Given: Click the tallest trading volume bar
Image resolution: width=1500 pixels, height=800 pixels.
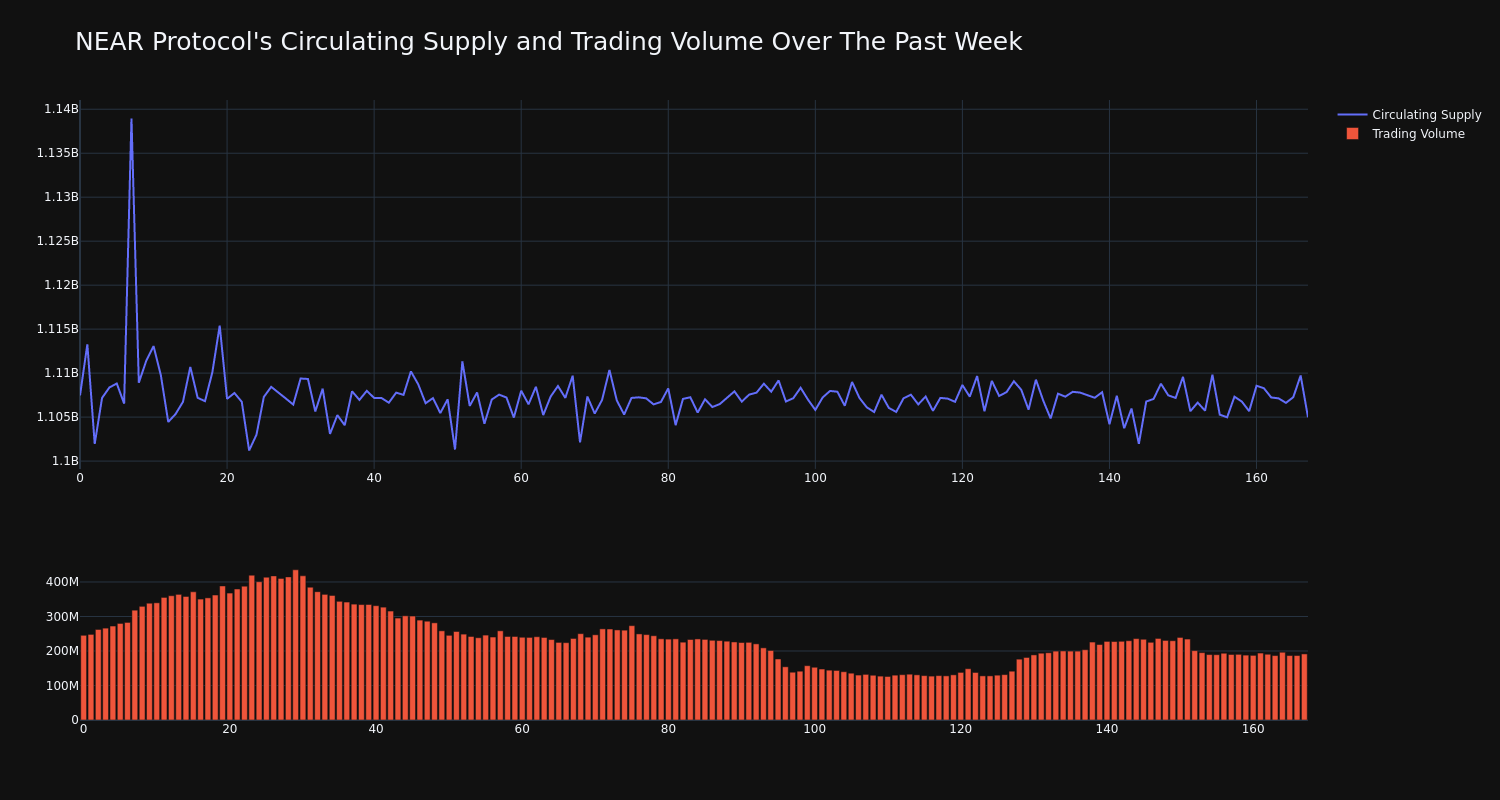Looking at the screenshot, I should 295,645.
